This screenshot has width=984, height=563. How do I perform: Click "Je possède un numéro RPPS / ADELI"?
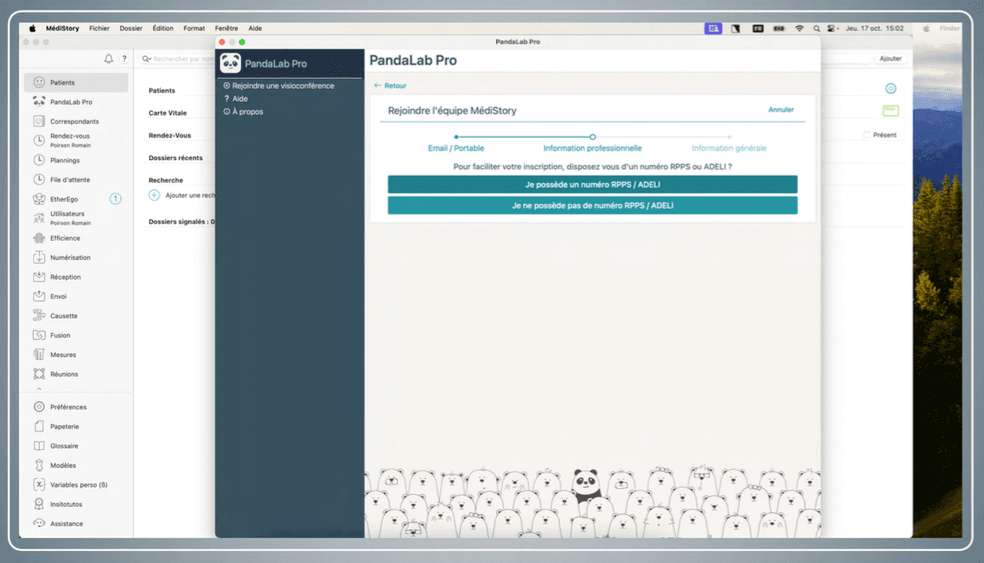[x=592, y=185]
